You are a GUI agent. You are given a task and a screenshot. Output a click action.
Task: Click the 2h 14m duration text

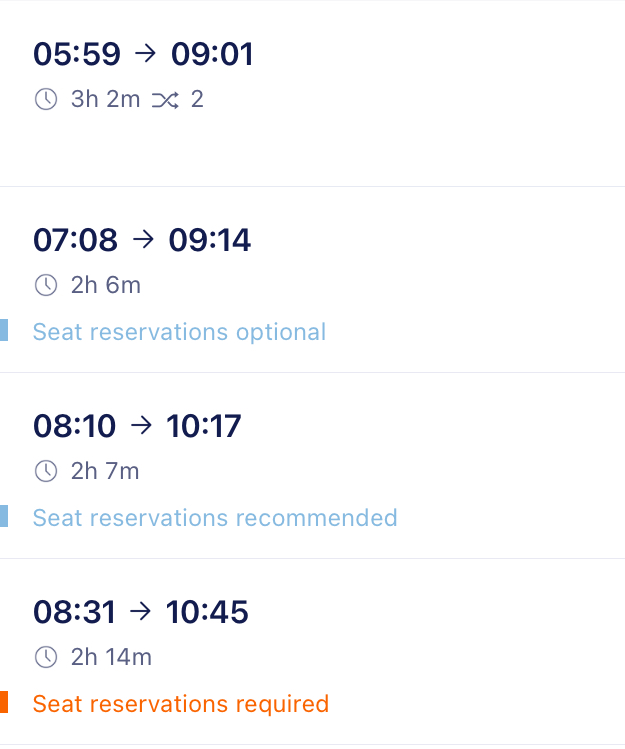[111, 657]
